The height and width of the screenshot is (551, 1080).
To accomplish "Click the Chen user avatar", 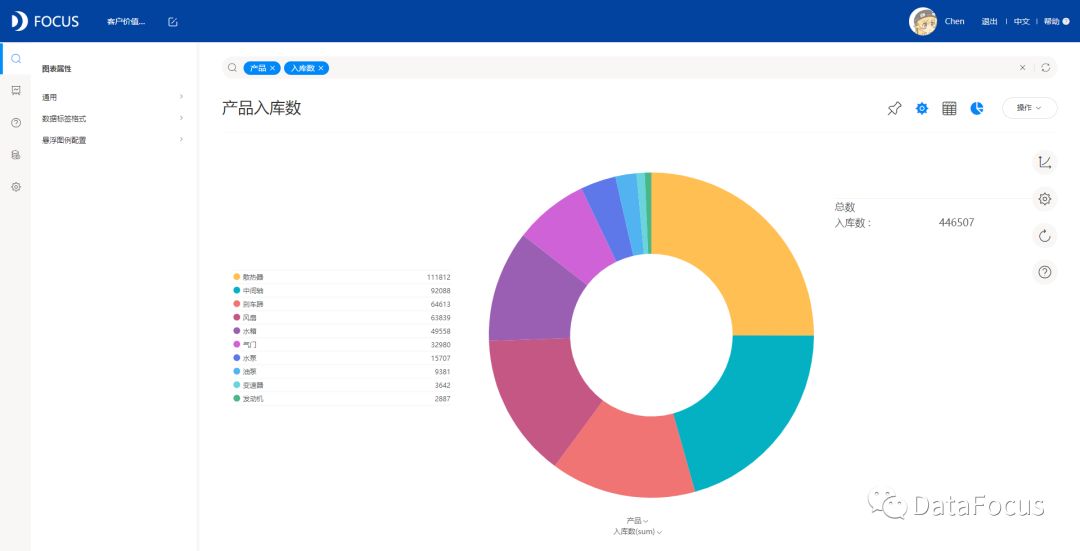I will [x=923, y=21].
